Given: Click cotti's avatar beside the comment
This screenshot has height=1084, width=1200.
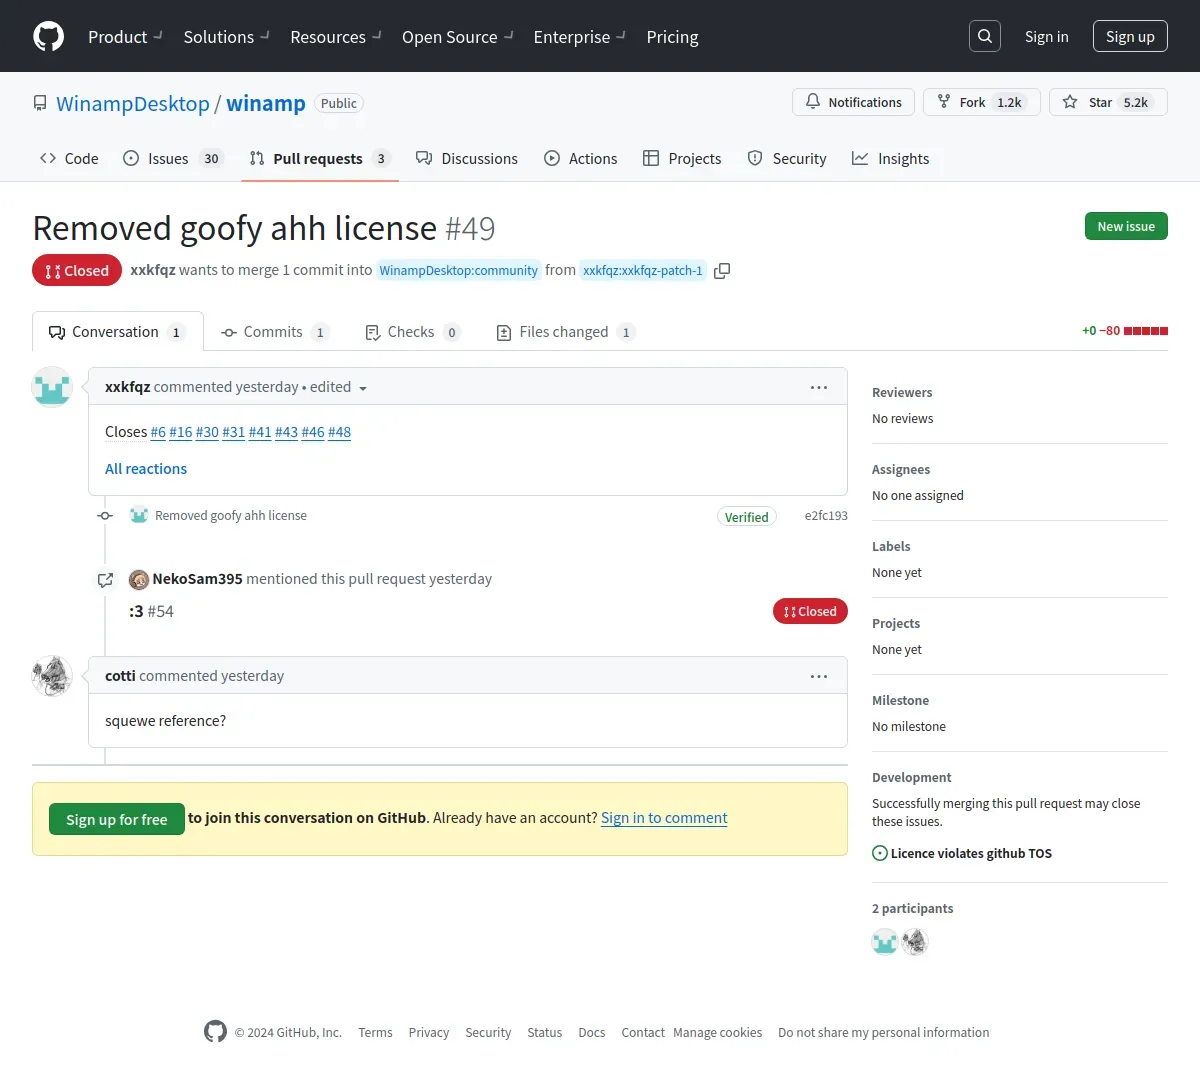Looking at the screenshot, I should pos(52,676).
